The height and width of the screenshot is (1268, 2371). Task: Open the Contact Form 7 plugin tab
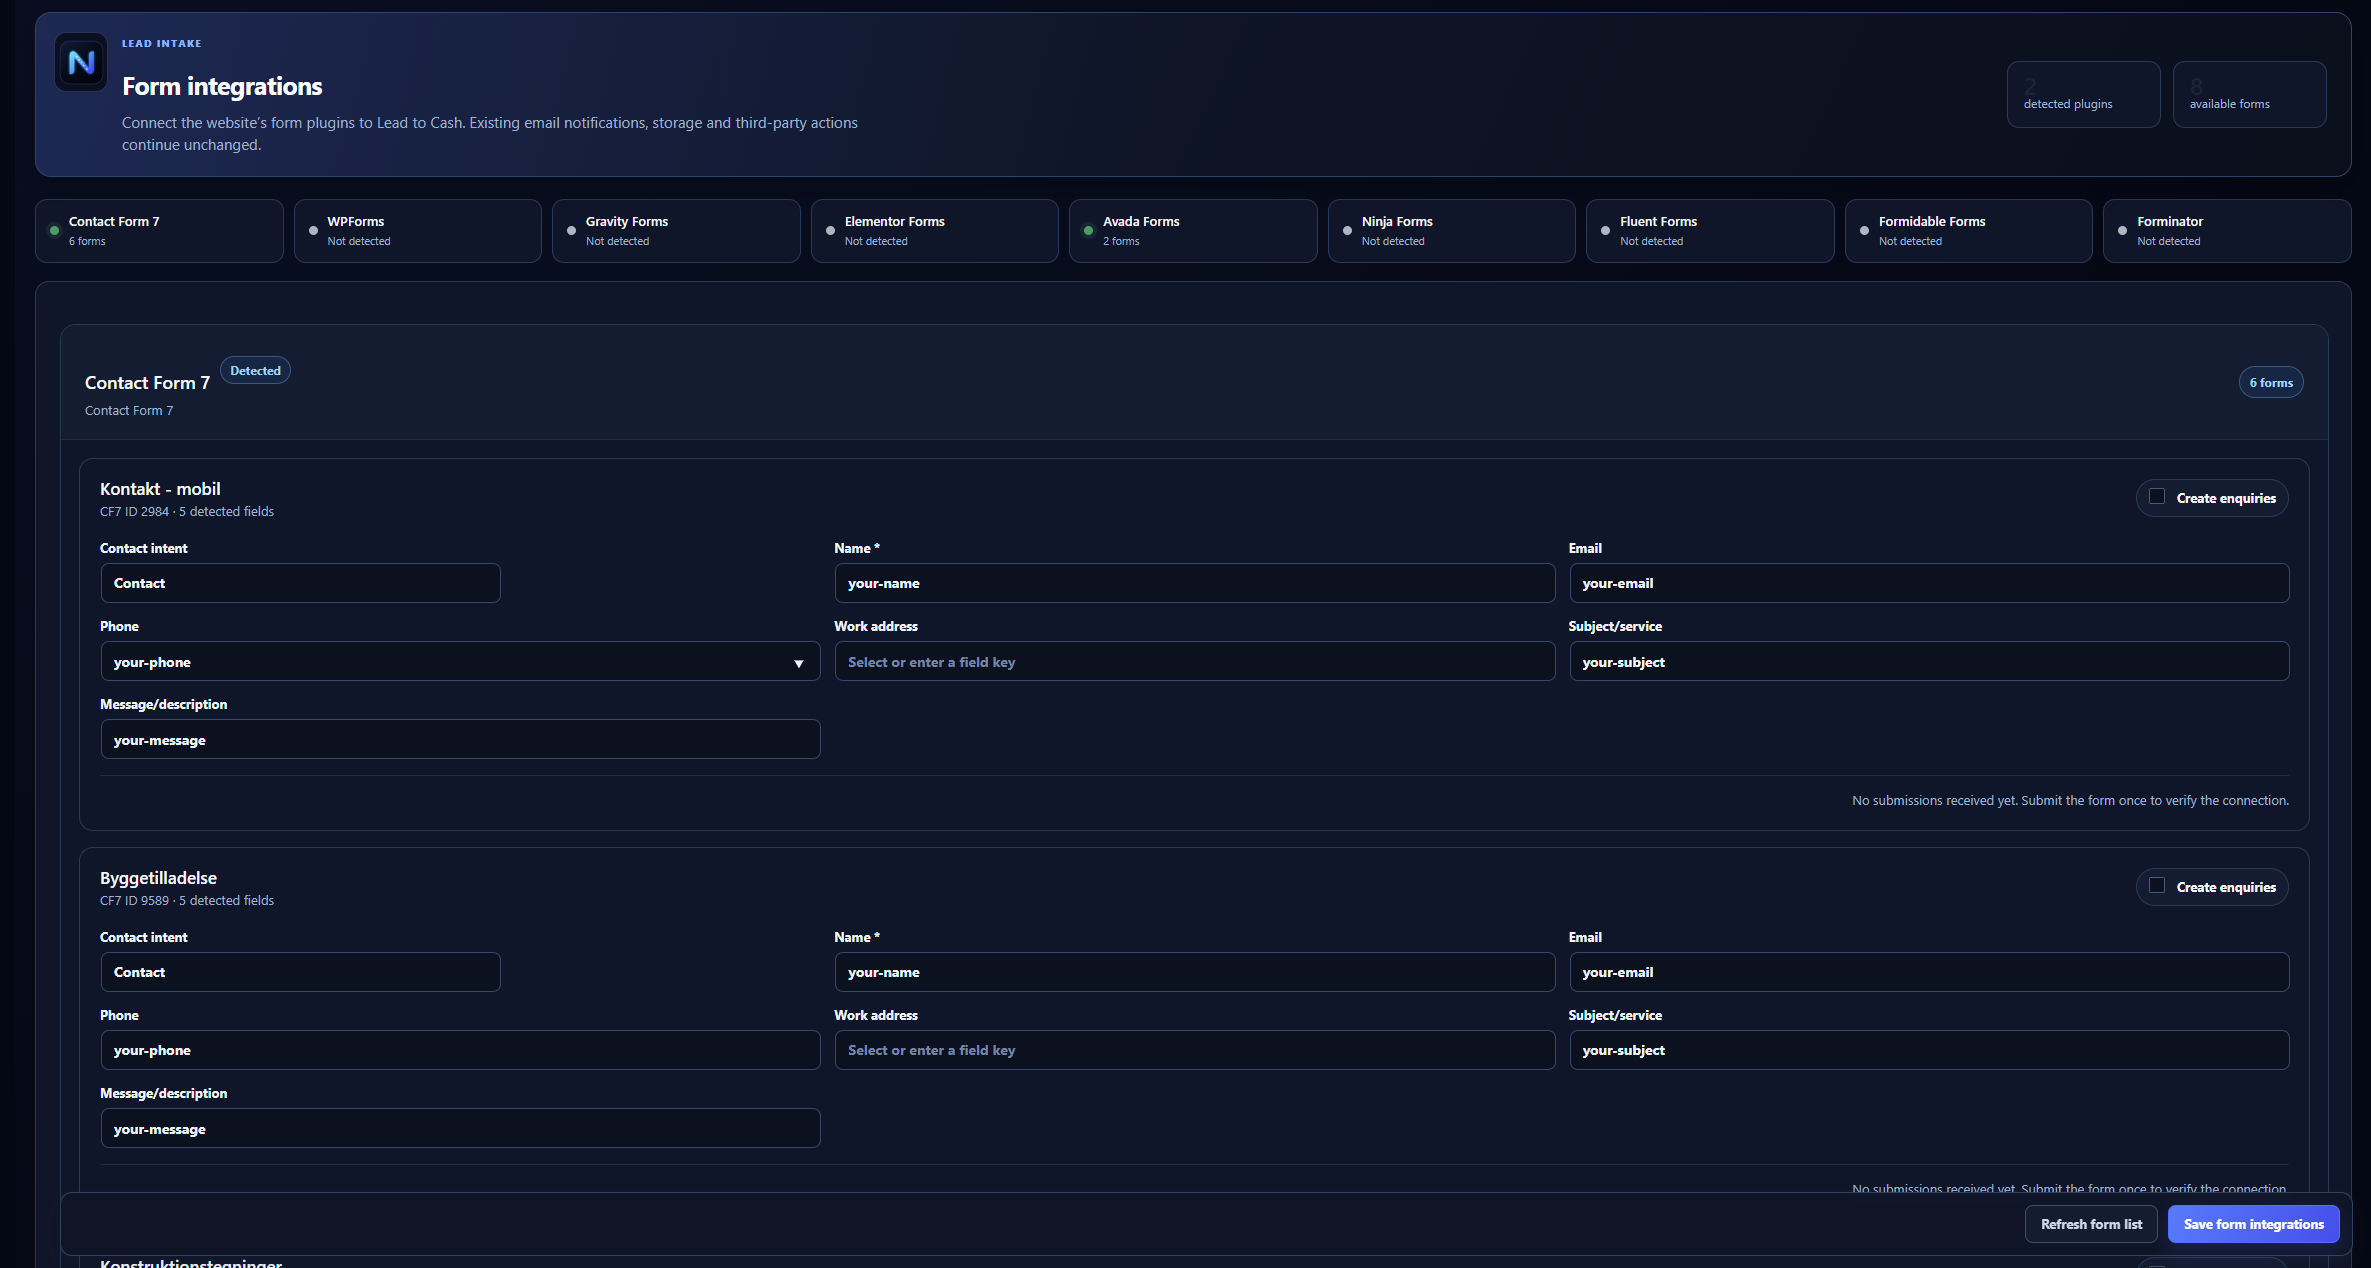159,231
